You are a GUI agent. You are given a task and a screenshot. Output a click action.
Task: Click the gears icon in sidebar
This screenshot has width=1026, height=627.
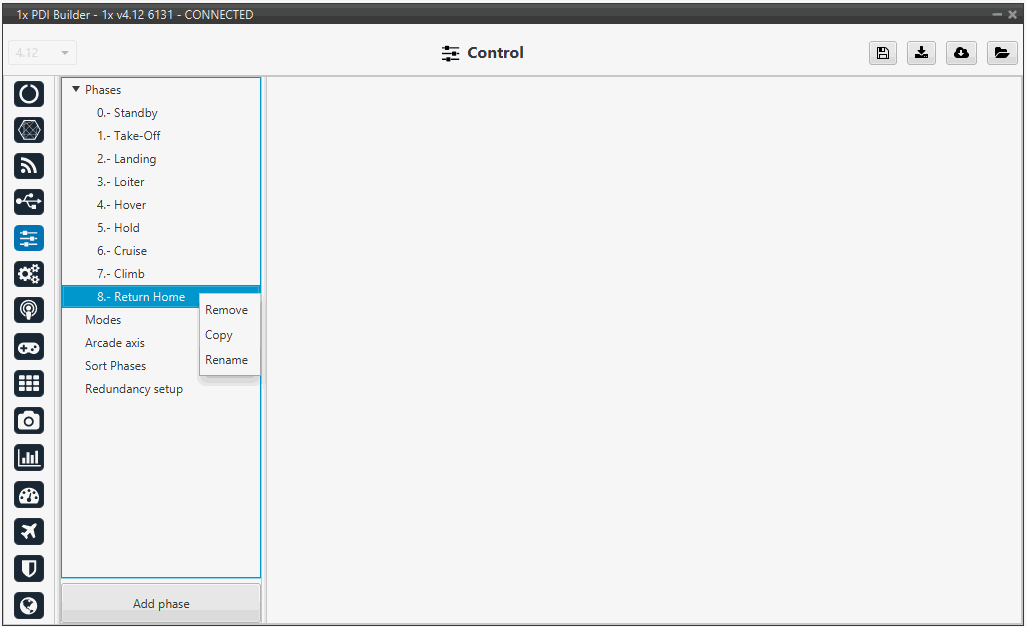point(29,274)
